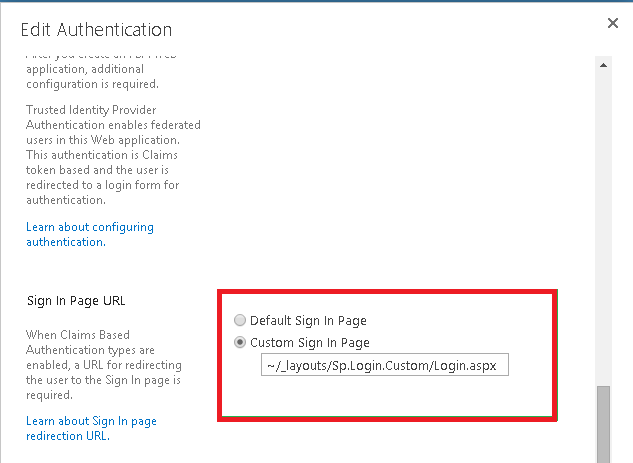The width and height of the screenshot is (633, 463).
Task: Click the Trusted Identity Provider description paragraph
Action: [x=113, y=155]
